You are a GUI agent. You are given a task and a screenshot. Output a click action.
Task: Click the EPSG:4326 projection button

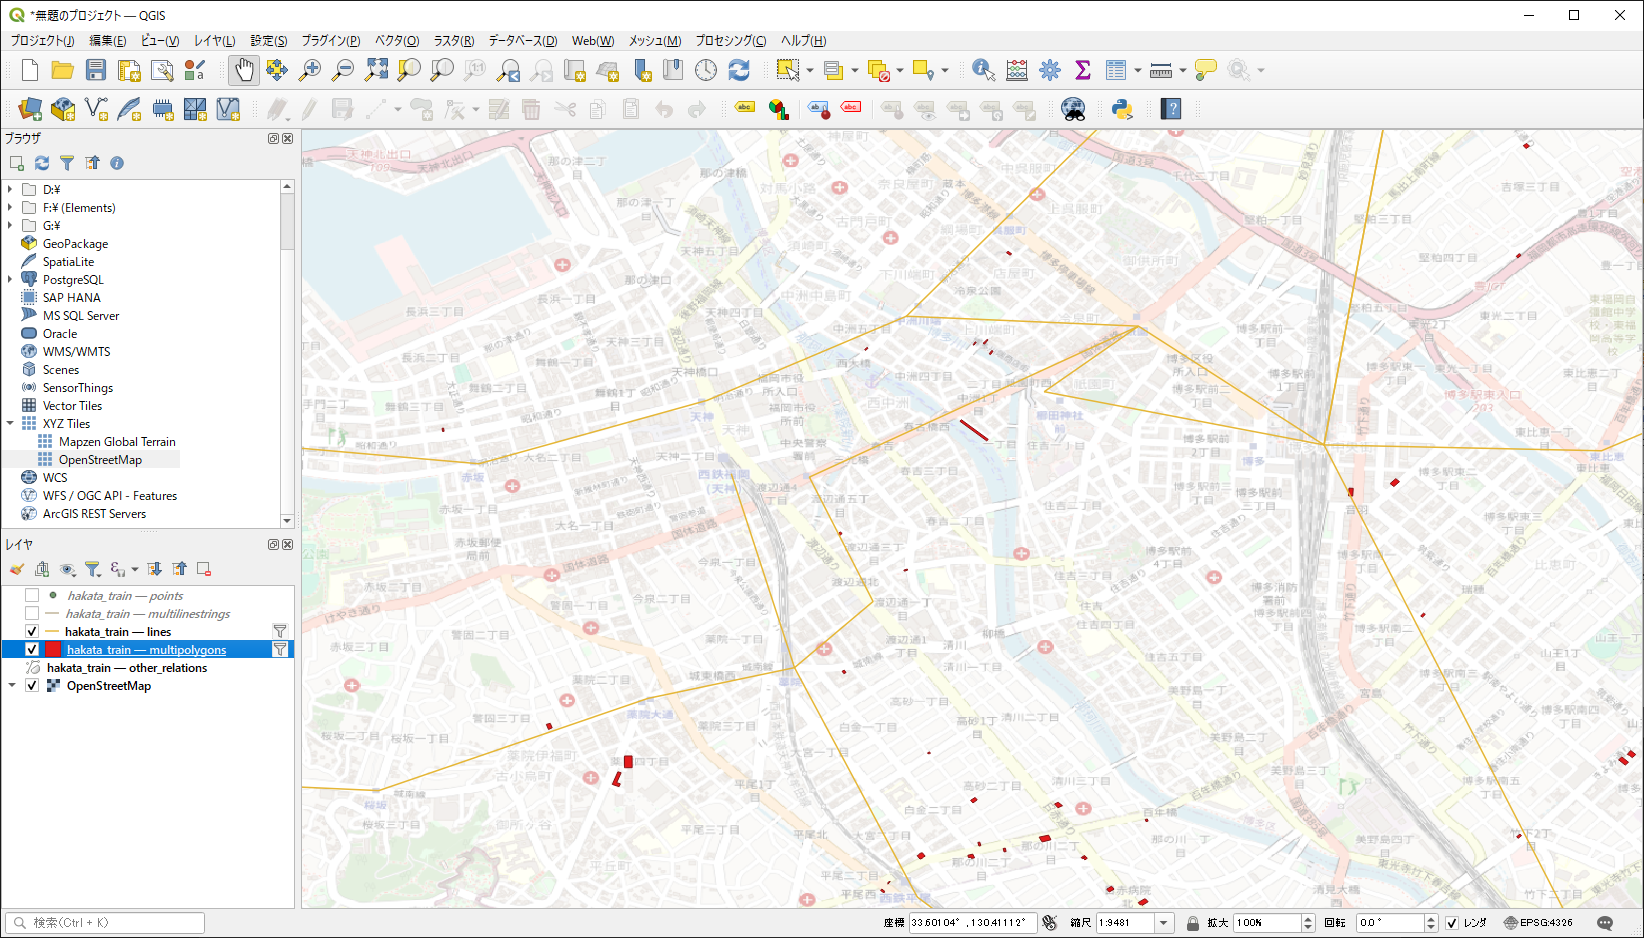(x=1538, y=923)
